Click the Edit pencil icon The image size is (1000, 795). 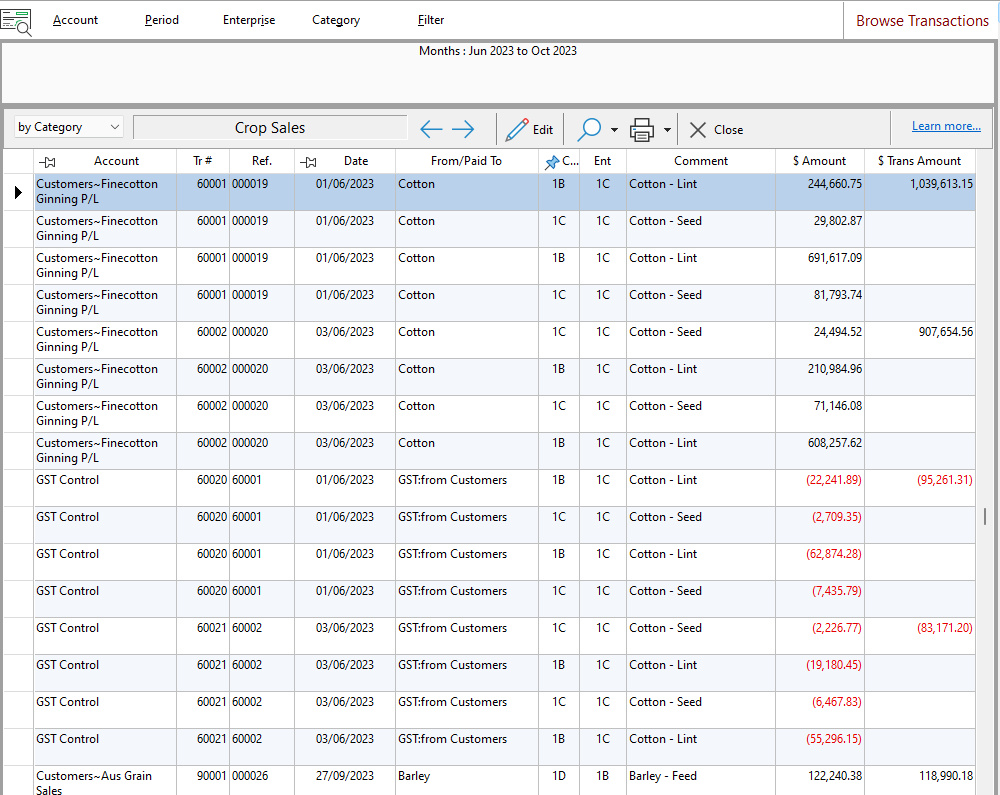click(517, 129)
